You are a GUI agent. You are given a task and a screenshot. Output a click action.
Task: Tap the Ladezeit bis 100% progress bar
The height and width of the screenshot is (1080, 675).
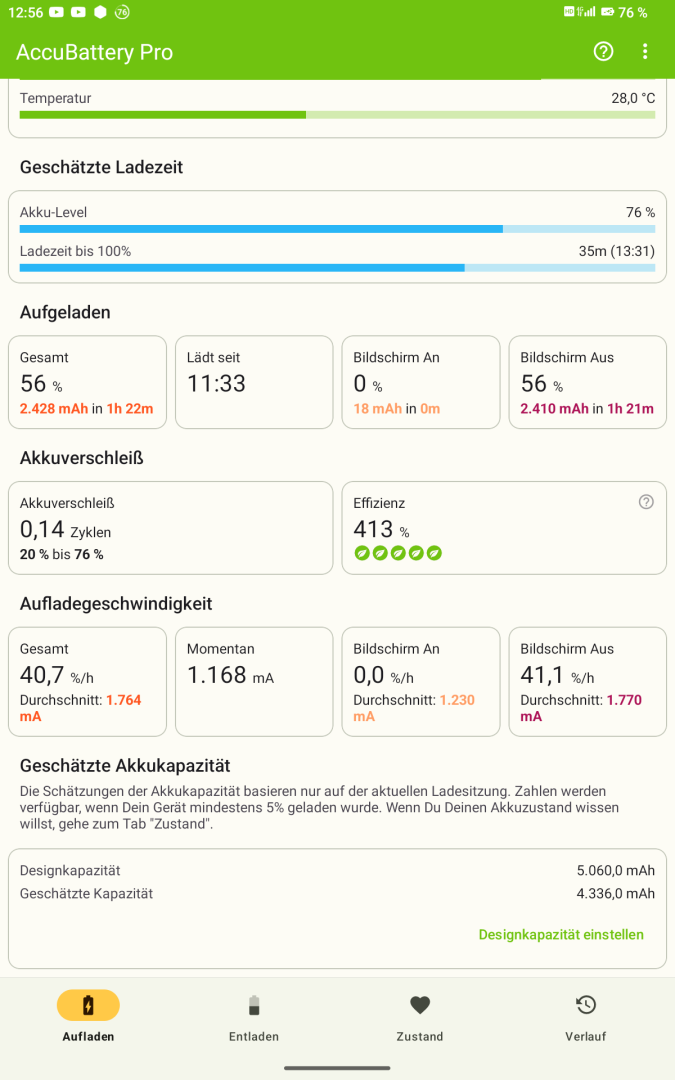[x=338, y=268]
